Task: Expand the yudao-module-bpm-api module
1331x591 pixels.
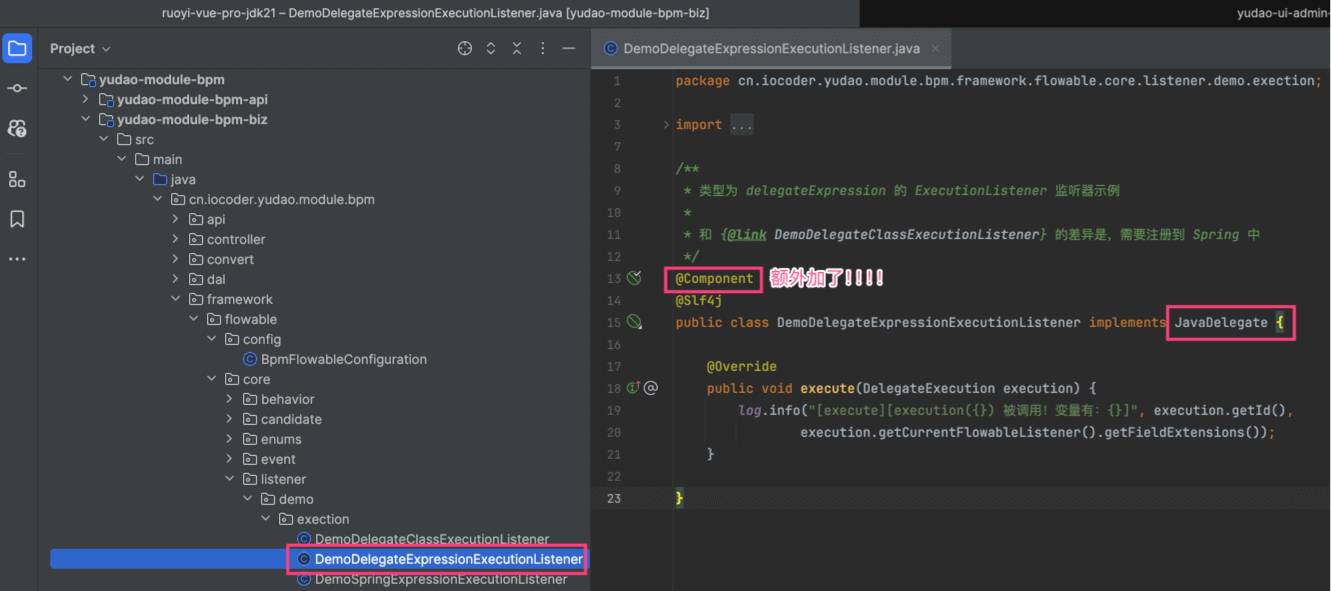Action: 86,99
